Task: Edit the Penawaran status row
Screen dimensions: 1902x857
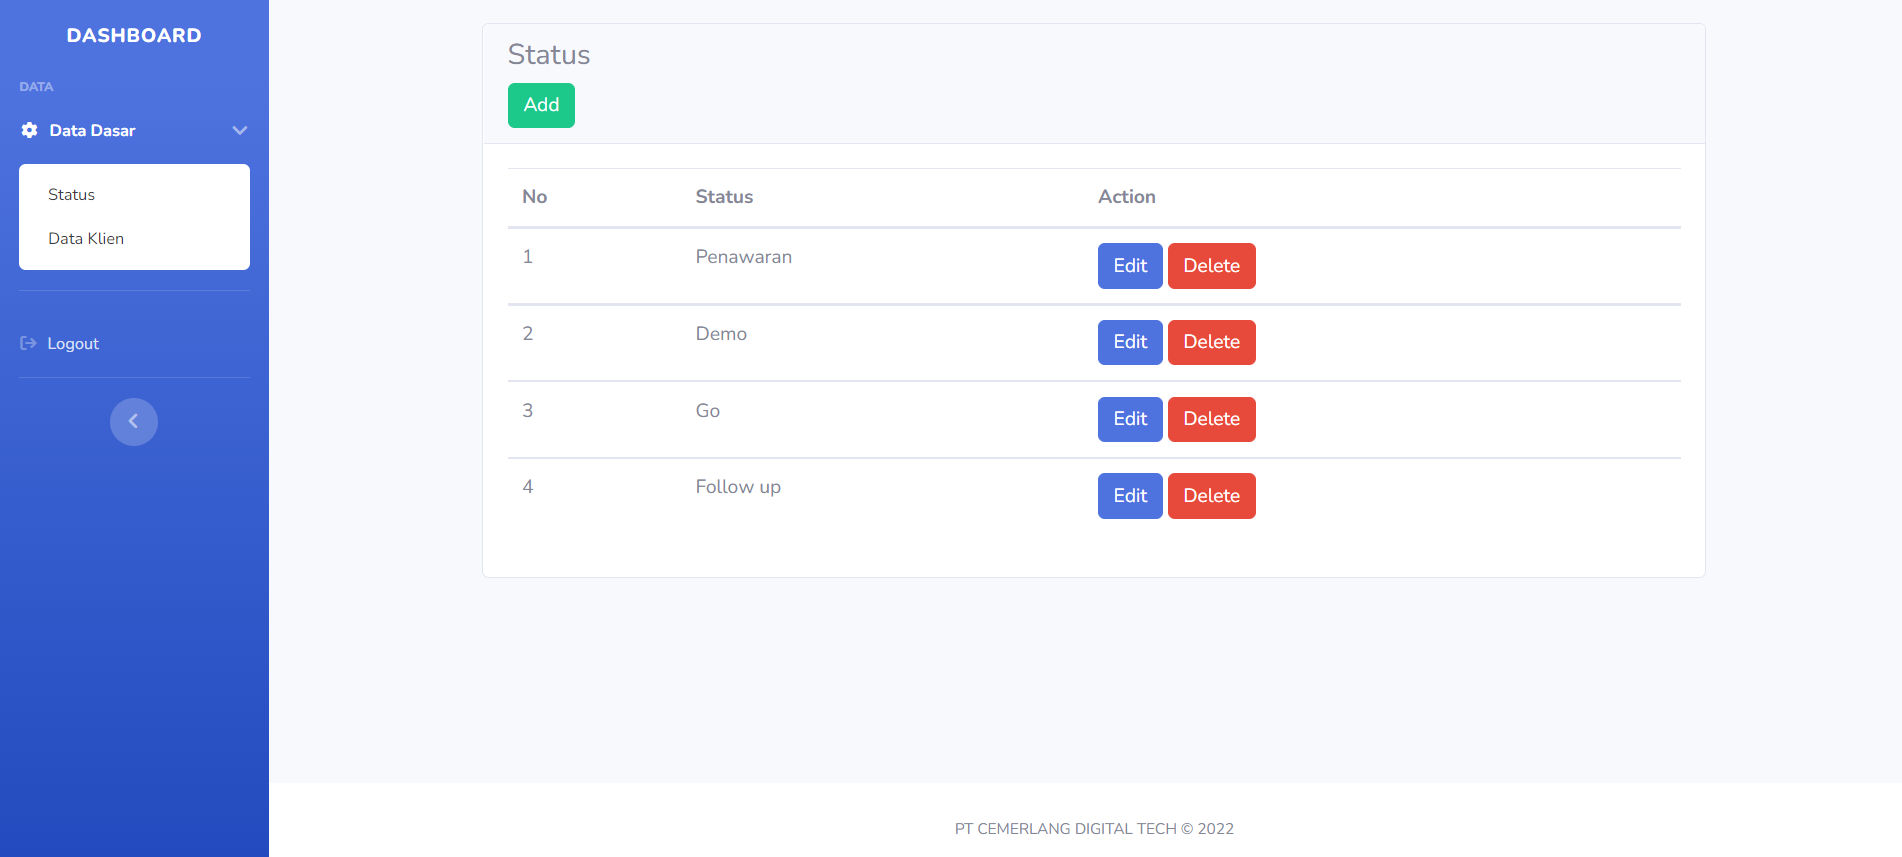Action: pyautogui.click(x=1130, y=266)
